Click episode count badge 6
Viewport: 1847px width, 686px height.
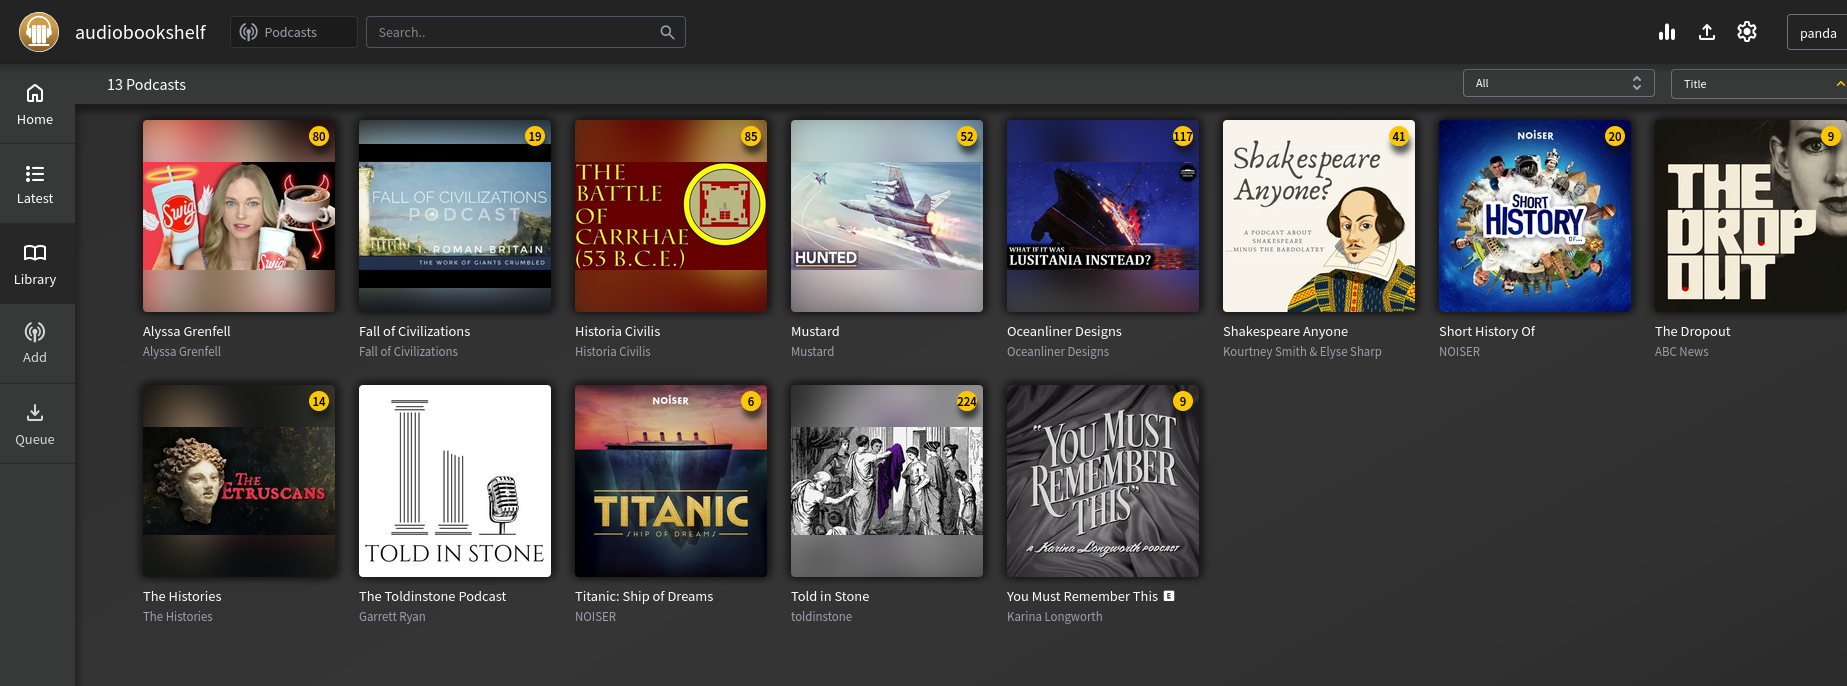751,401
